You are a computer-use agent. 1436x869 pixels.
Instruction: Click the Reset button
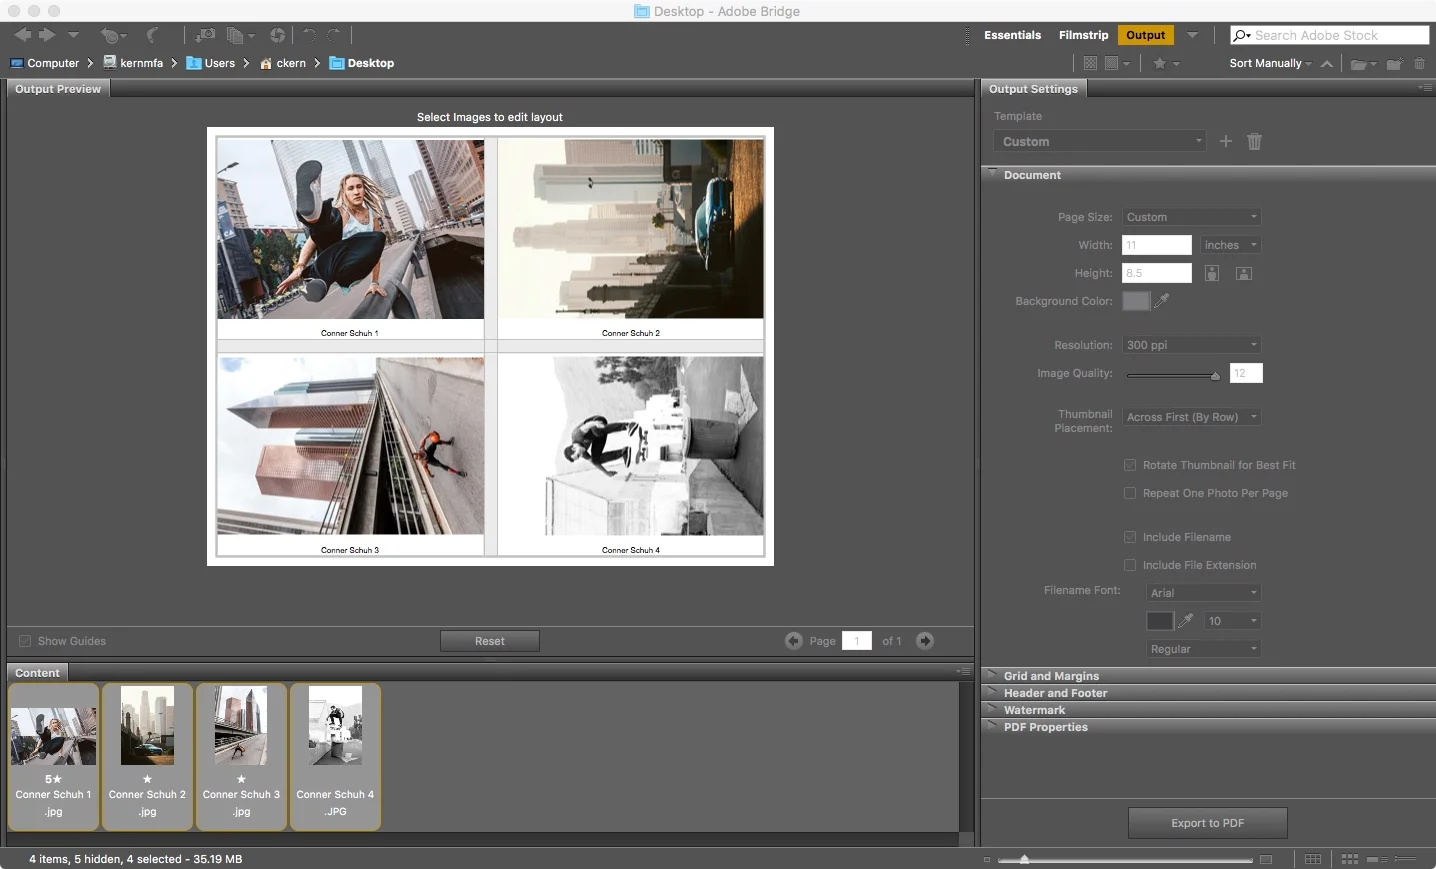(489, 641)
